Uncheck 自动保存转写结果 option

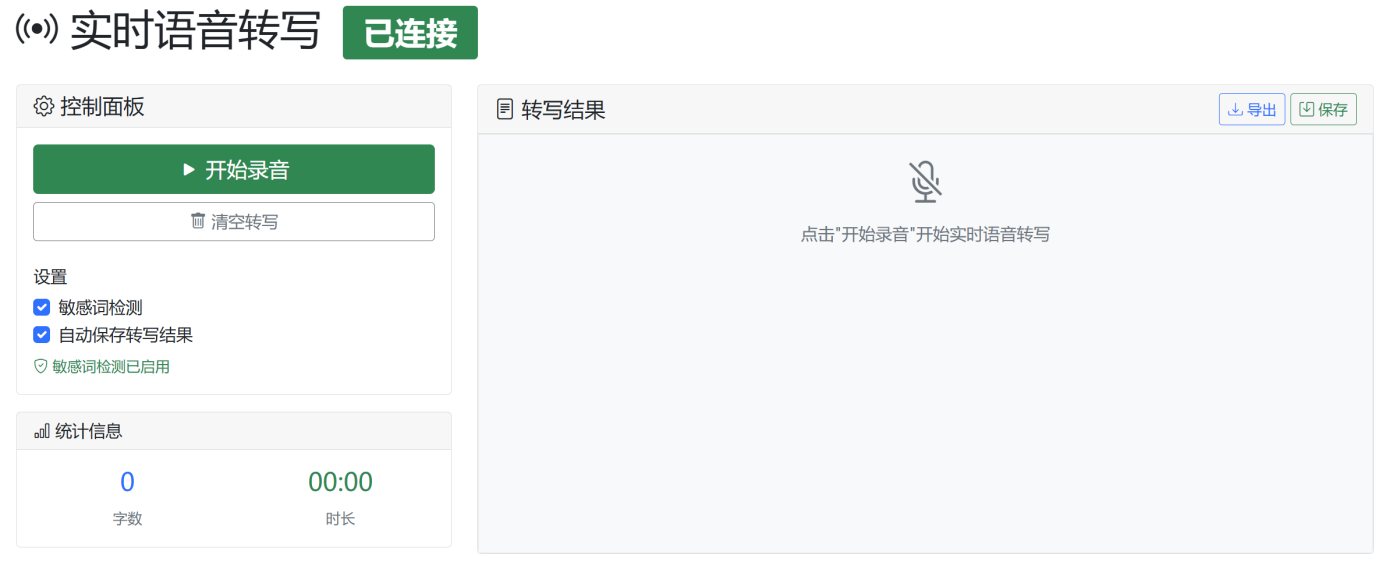(41, 335)
